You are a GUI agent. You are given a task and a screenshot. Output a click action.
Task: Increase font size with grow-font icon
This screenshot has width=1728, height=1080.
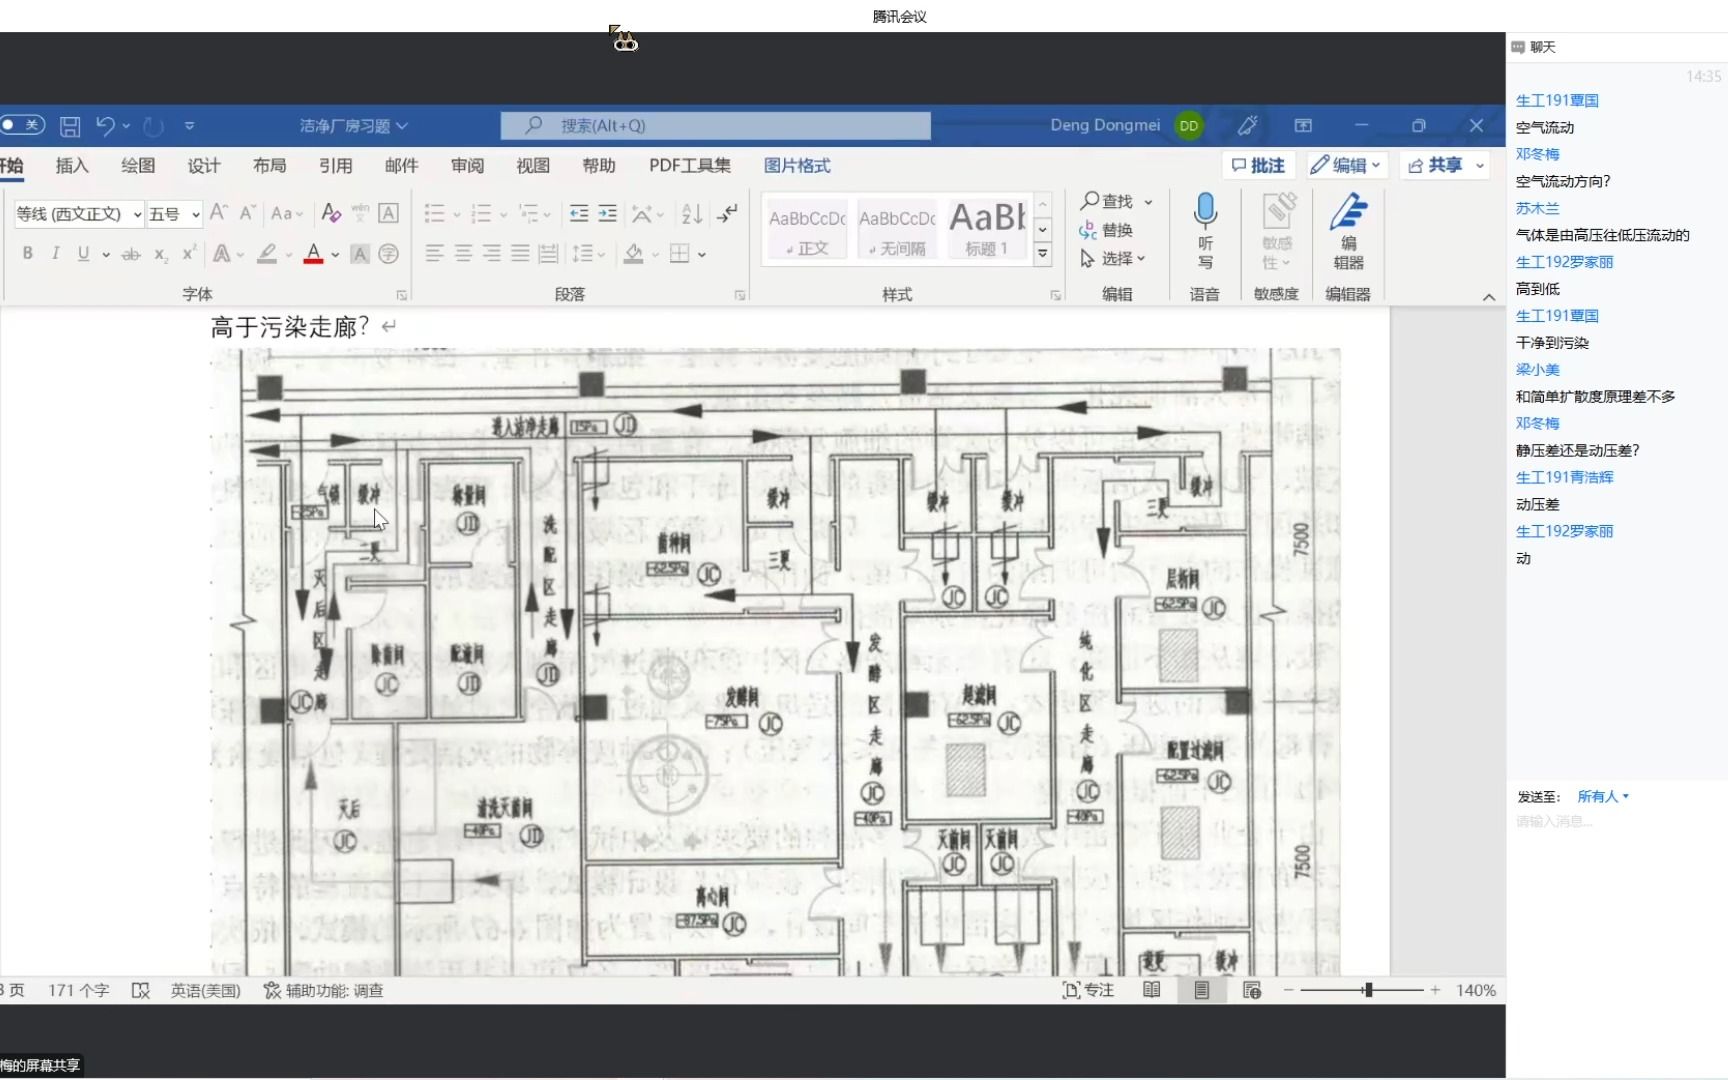coord(219,213)
